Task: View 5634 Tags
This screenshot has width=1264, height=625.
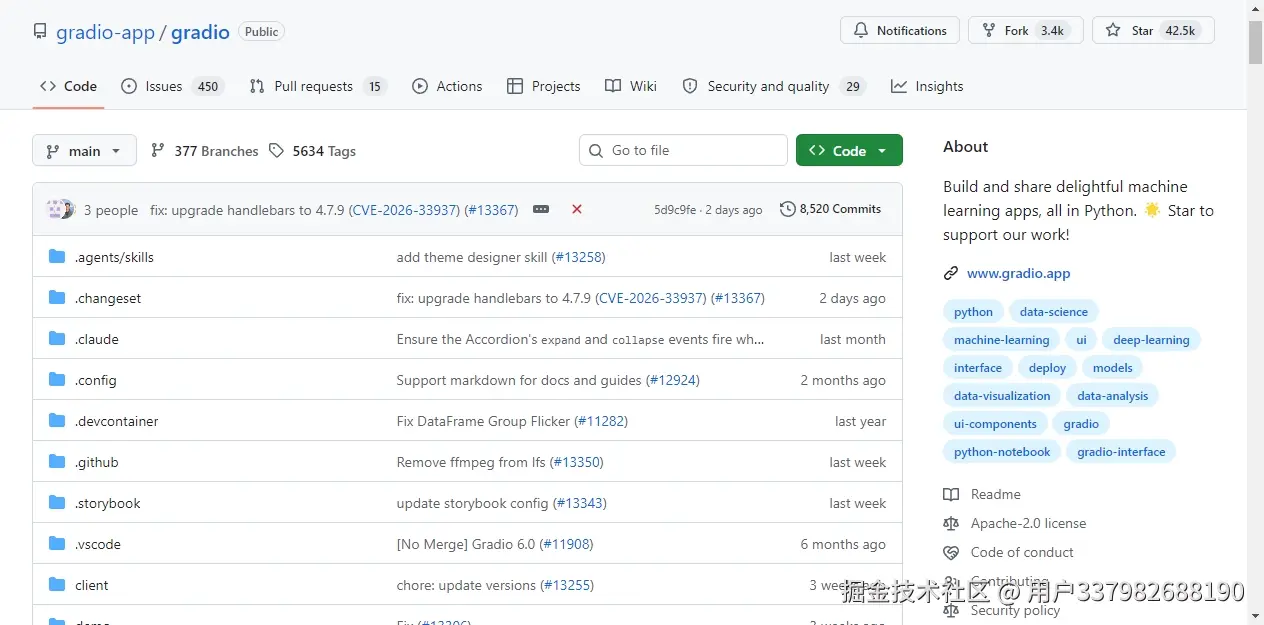Action: click(312, 151)
